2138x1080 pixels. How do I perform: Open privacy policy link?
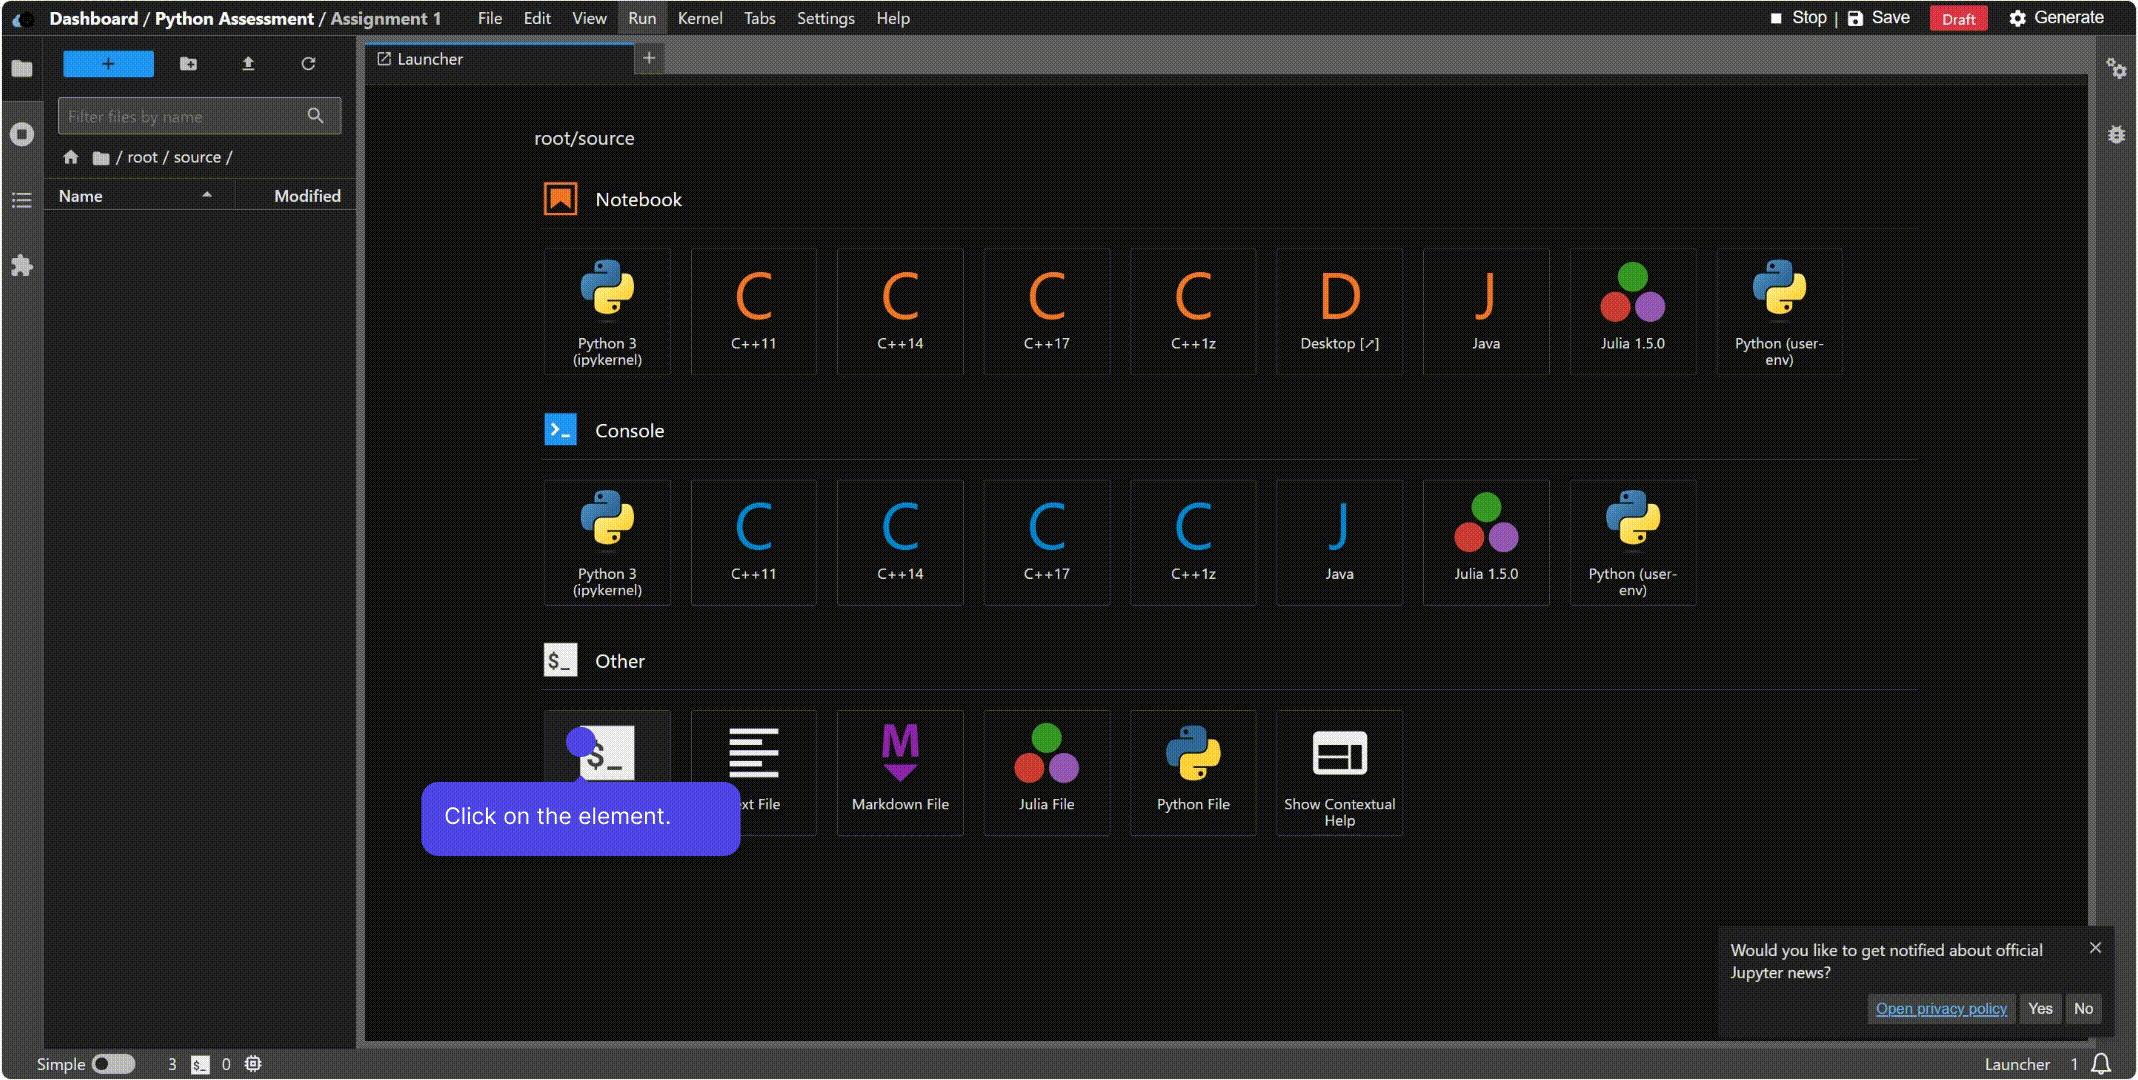(1941, 1008)
